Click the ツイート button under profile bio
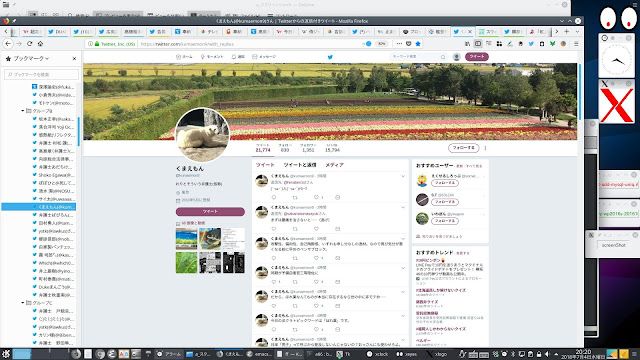The image size is (640, 360). pyautogui.click(x=210, y=211)
